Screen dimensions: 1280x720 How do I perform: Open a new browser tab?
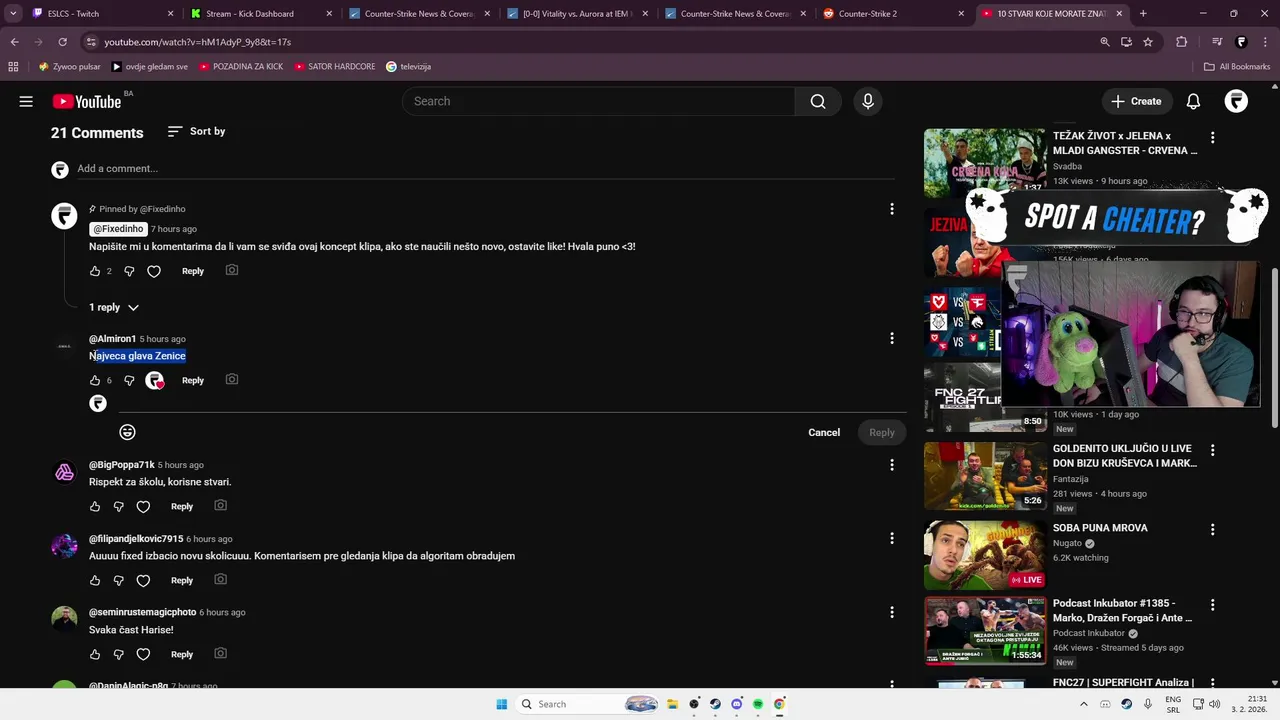(1143, 14)
